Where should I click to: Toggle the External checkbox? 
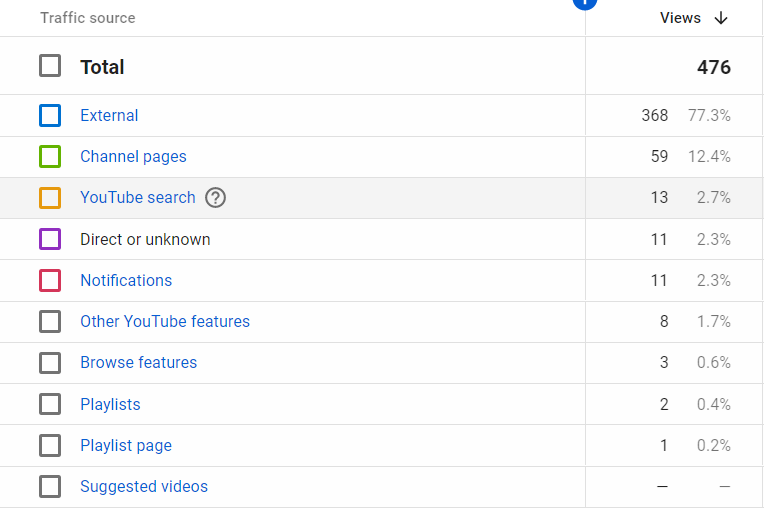pyautogui.click(x=50, y=115)
